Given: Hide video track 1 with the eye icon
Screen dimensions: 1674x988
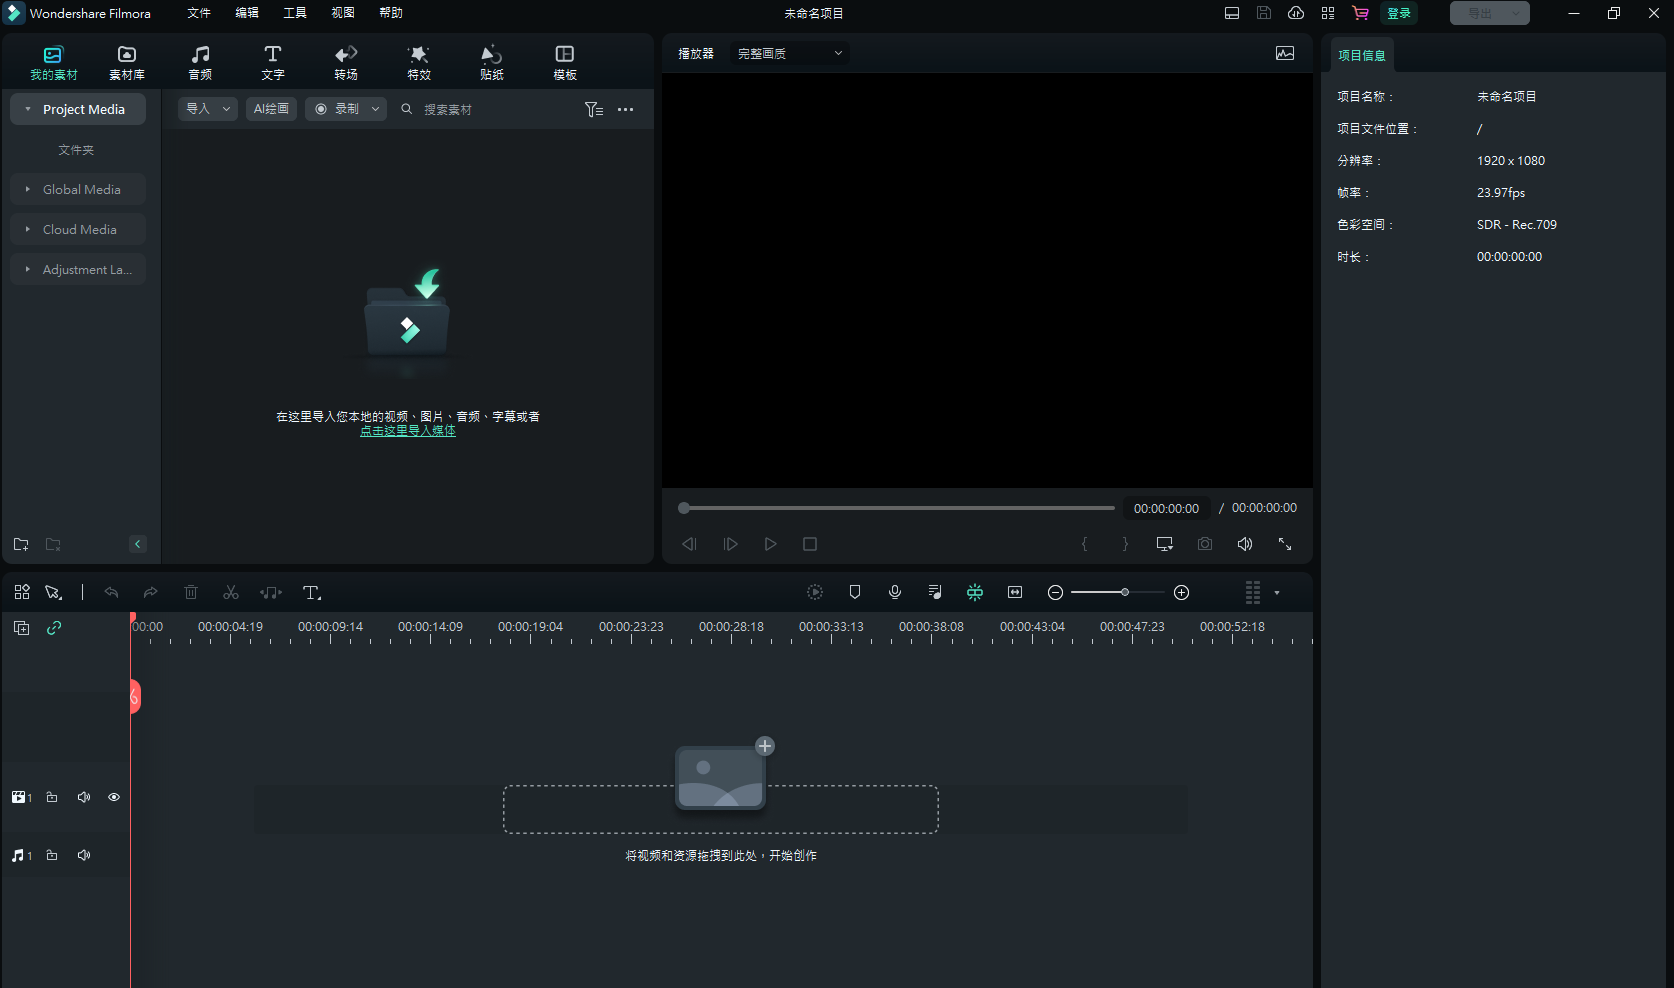Looking at the screenshot, I should point(114,797).
